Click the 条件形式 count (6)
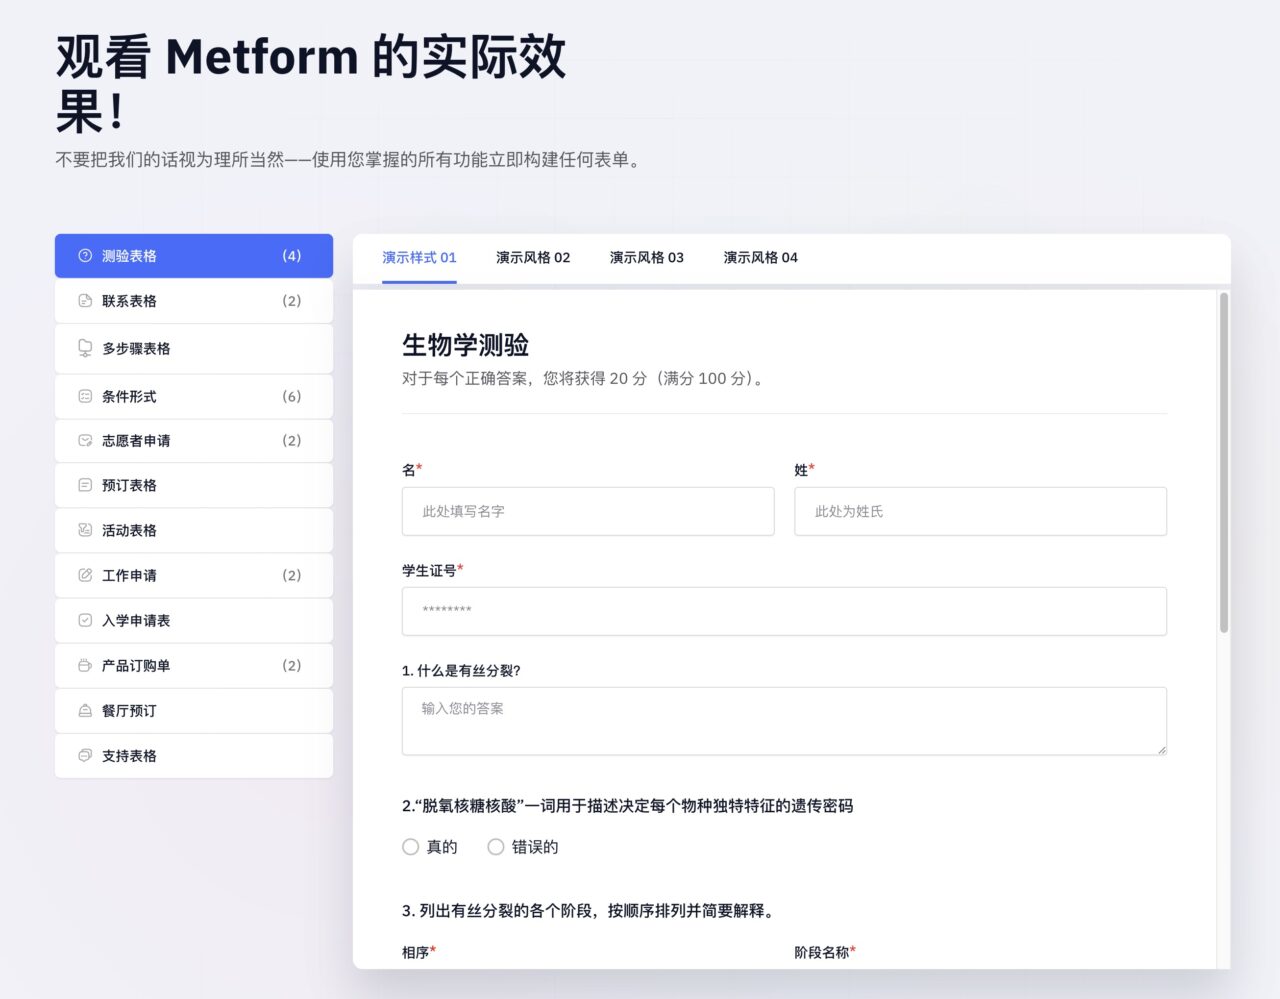The width and height of the screenshot is (1280, 999). (291, 397)
